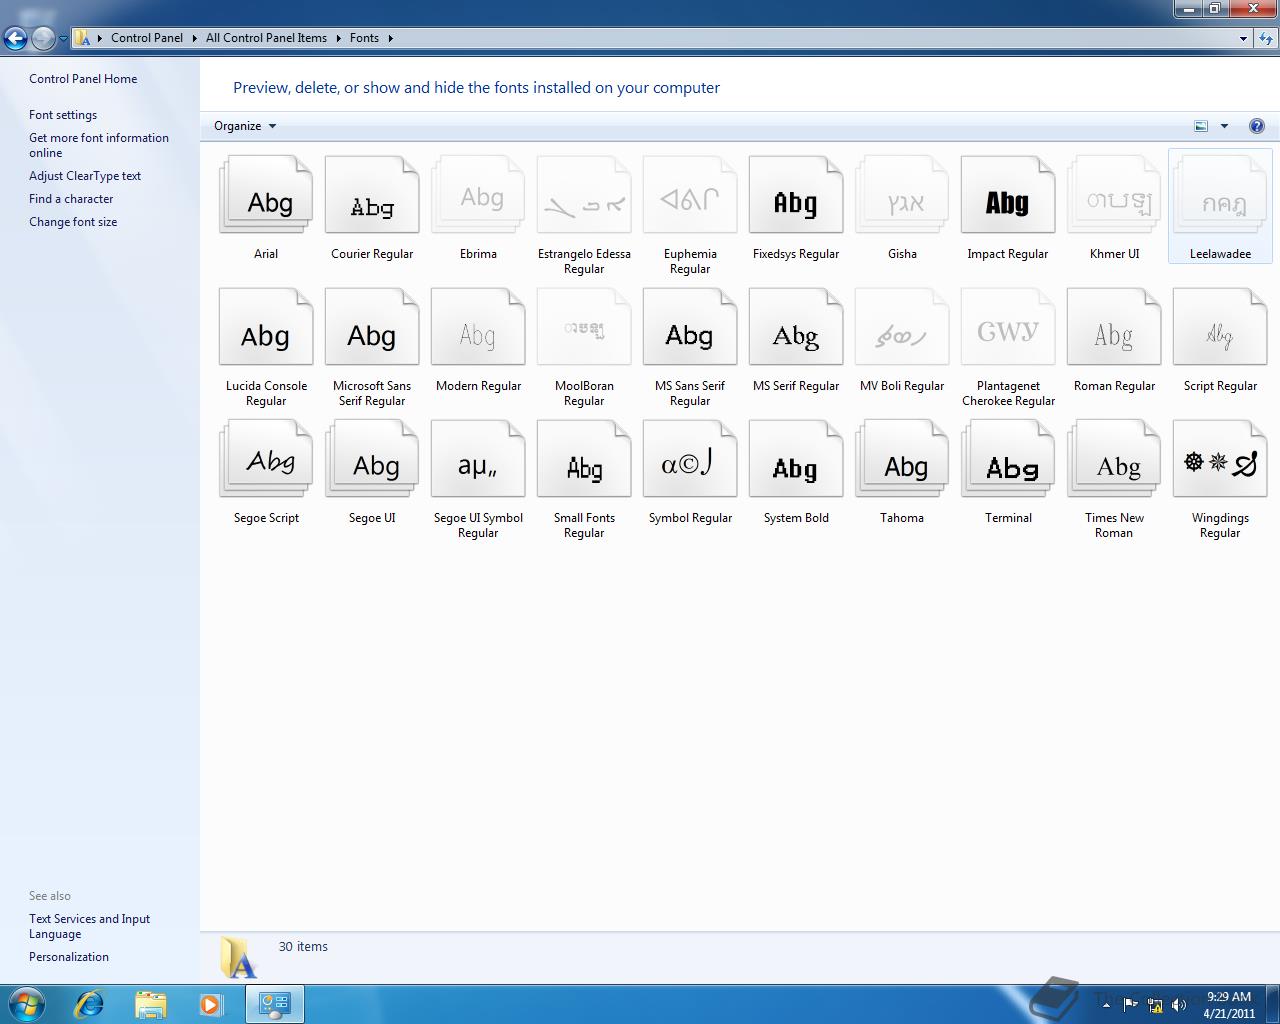
Task: Select the MoolBoran Regular font icon
Action: click(584, 328)
